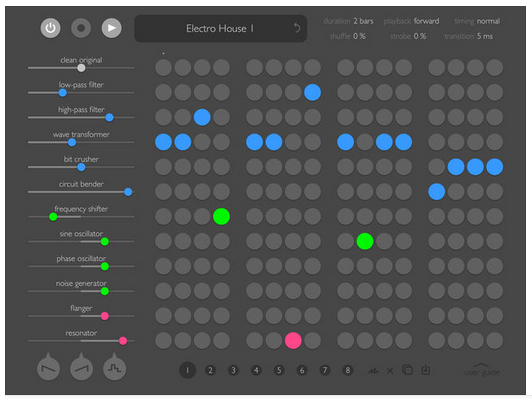This screenshot has height=399, width=532.
Task: Copy the current pattern
Action: (x=407, y=370)
